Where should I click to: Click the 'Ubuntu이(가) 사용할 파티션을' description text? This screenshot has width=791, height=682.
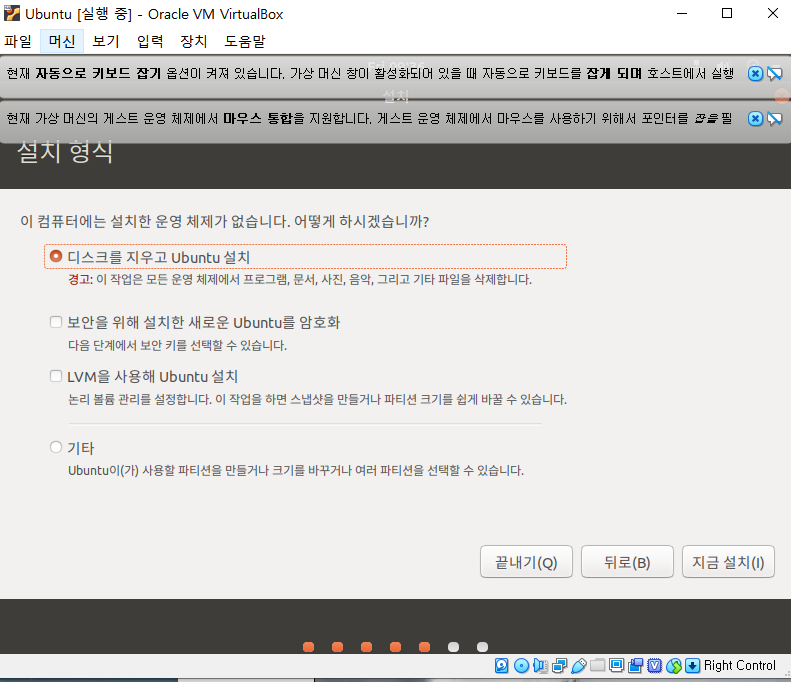(x=296, y=471)
